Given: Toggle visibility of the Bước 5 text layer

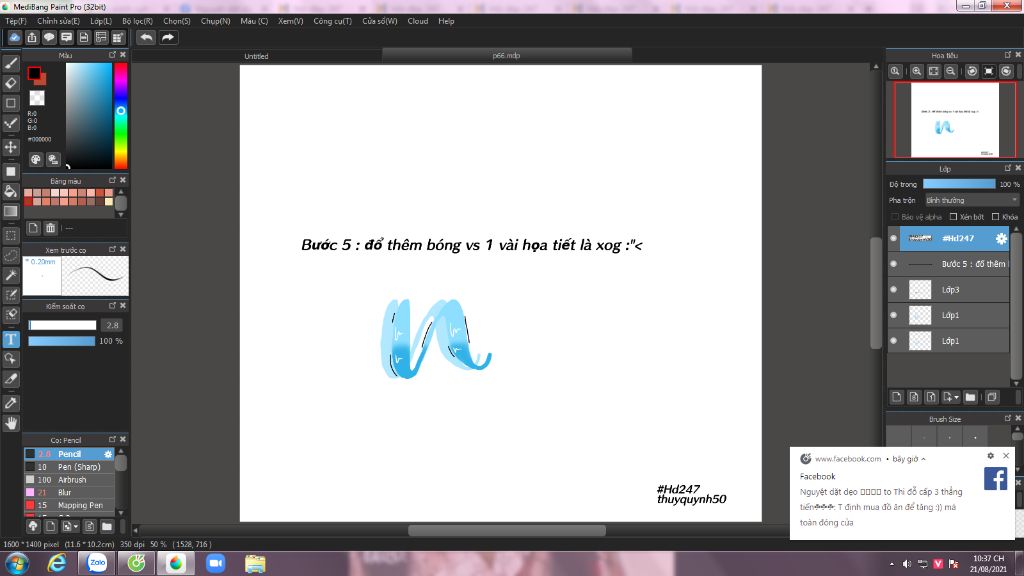Looking at the screenshot, I should [893, 264].
